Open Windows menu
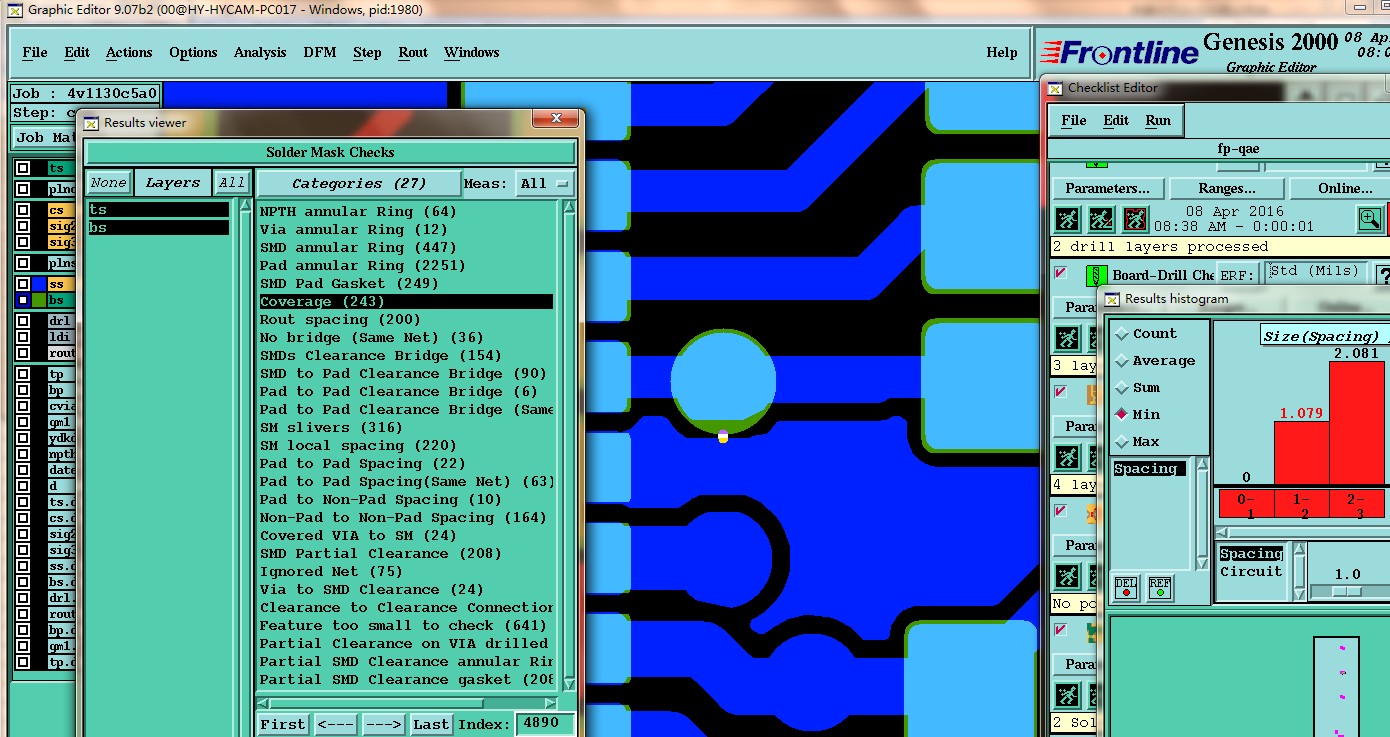1390x737 pixels. point(472,53)
